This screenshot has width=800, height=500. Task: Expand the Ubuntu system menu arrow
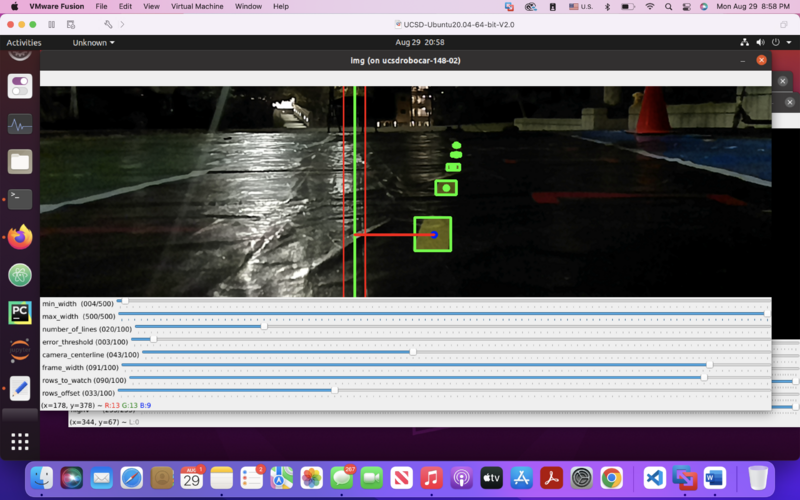[789, 42]
